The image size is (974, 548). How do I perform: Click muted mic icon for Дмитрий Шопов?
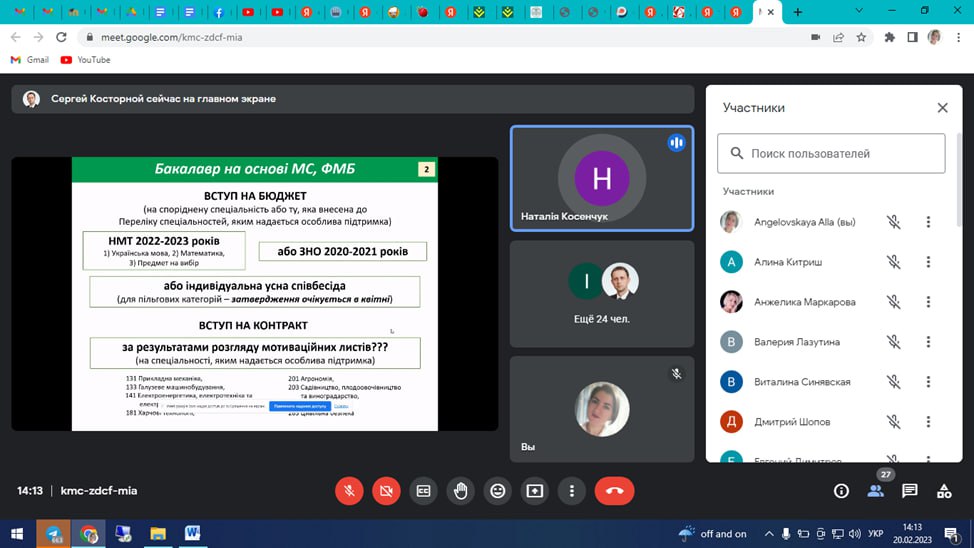(893, 422)
